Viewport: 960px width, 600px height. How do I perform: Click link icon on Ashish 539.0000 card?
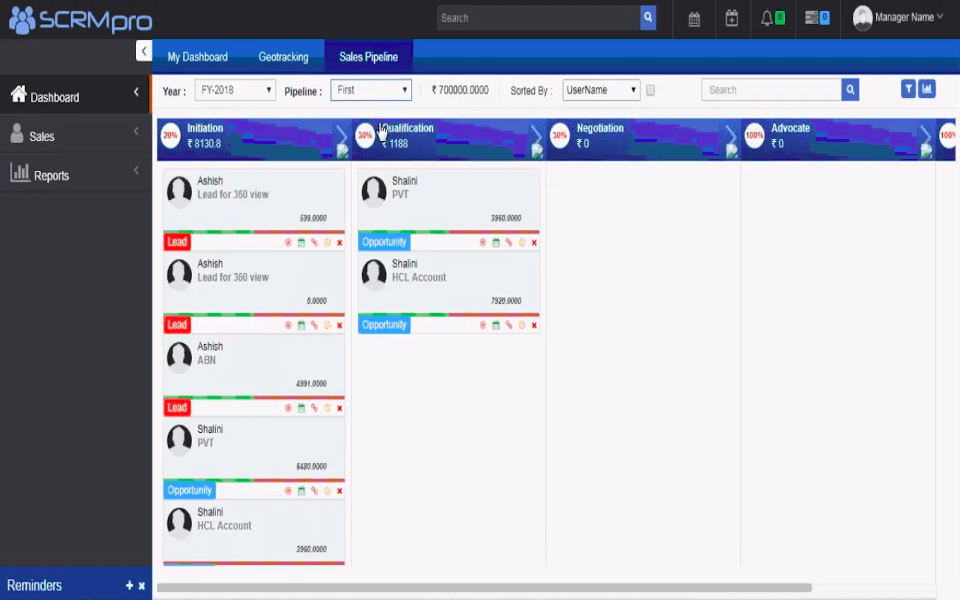314,242
